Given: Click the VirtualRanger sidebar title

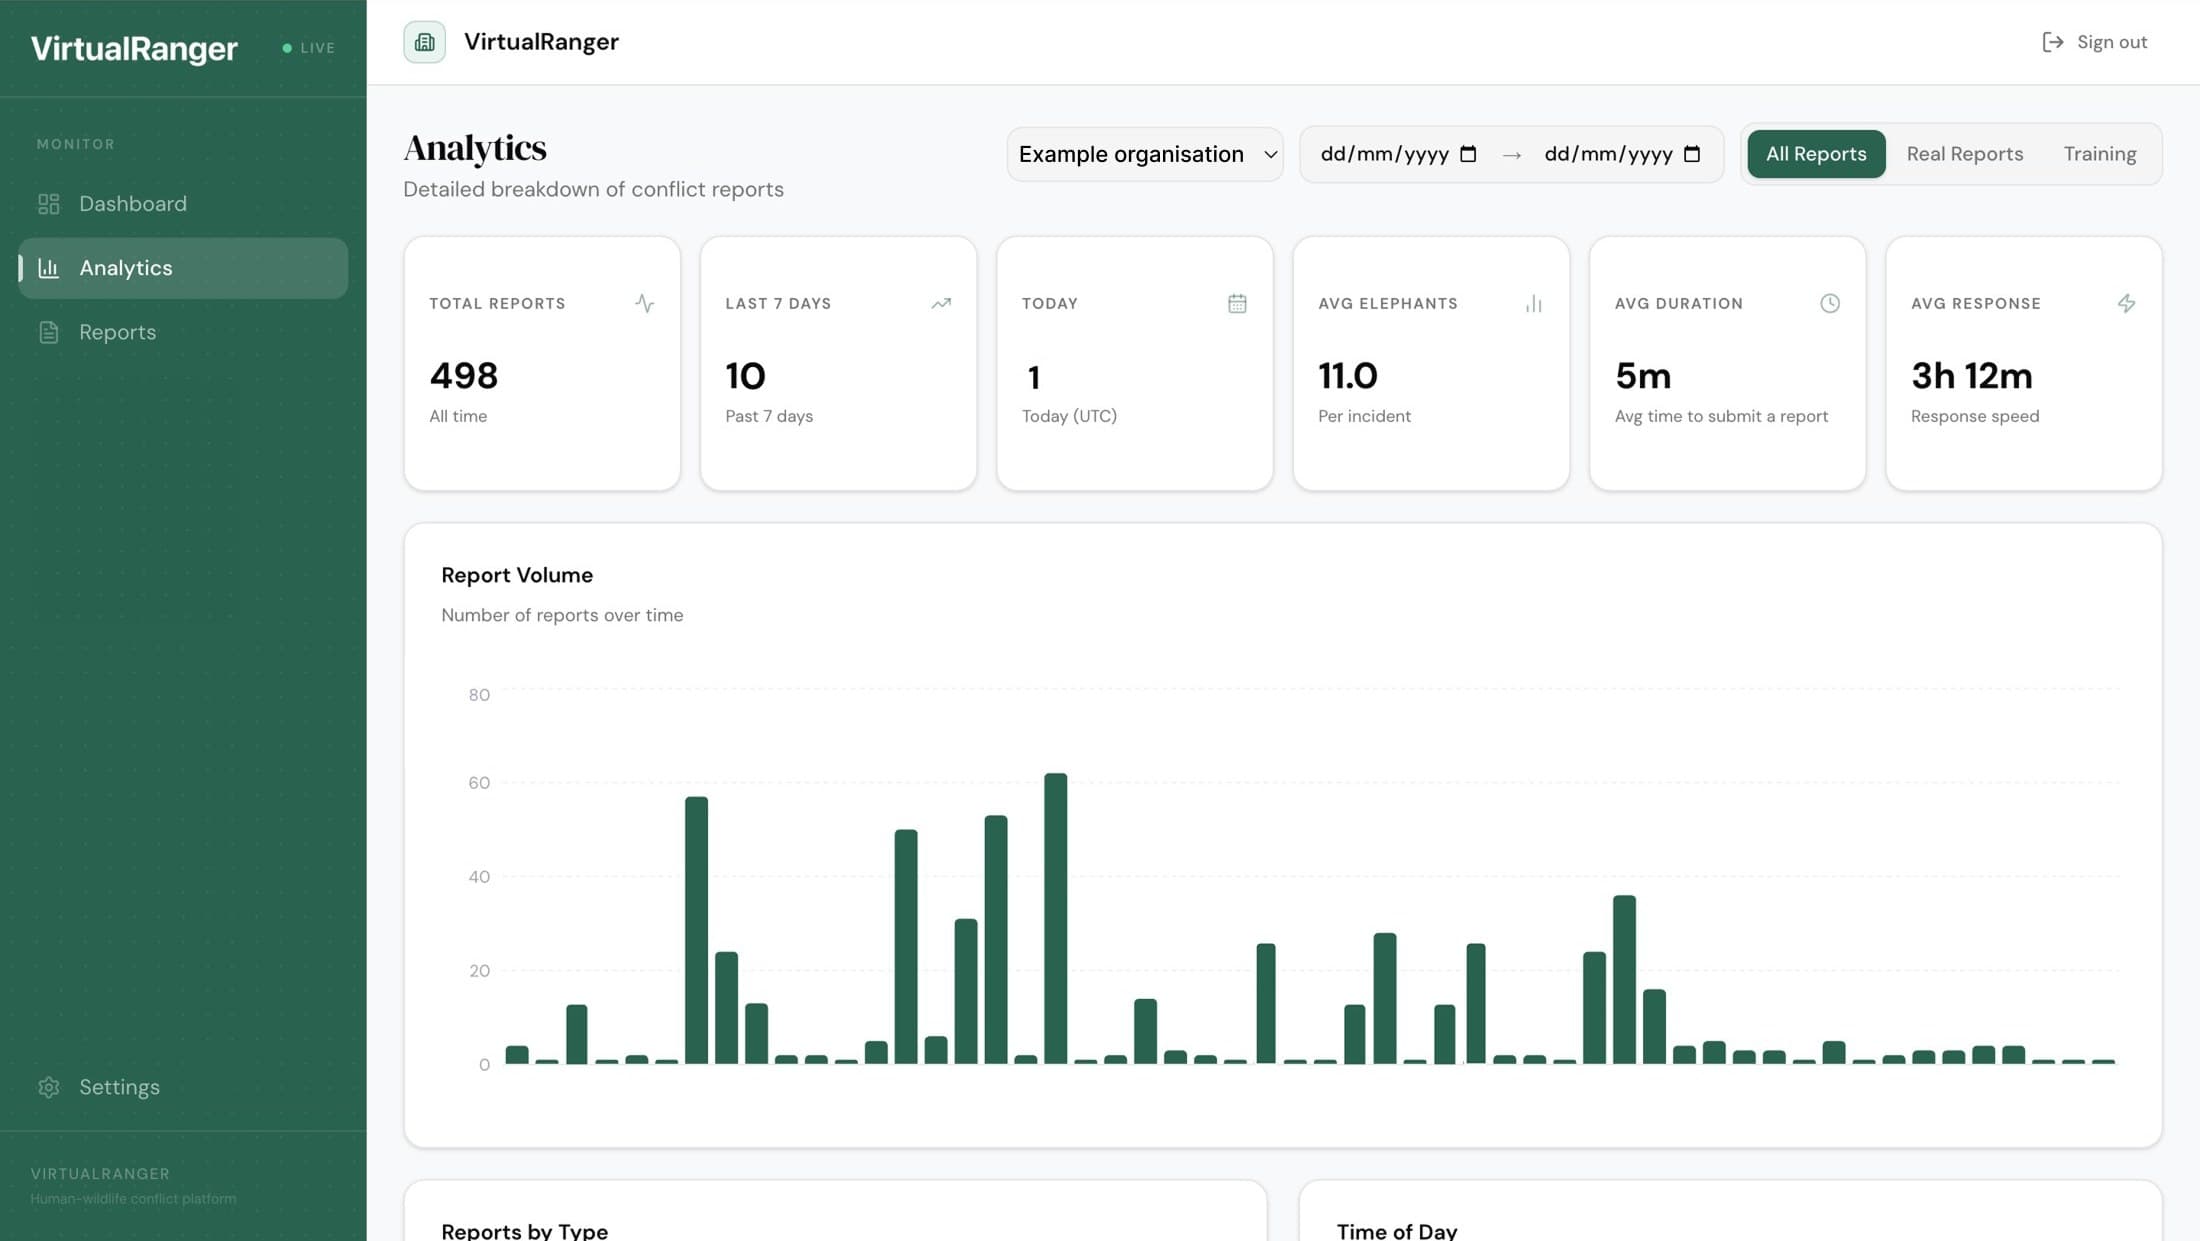Looking at the screenshot, I should coord(134,49).
